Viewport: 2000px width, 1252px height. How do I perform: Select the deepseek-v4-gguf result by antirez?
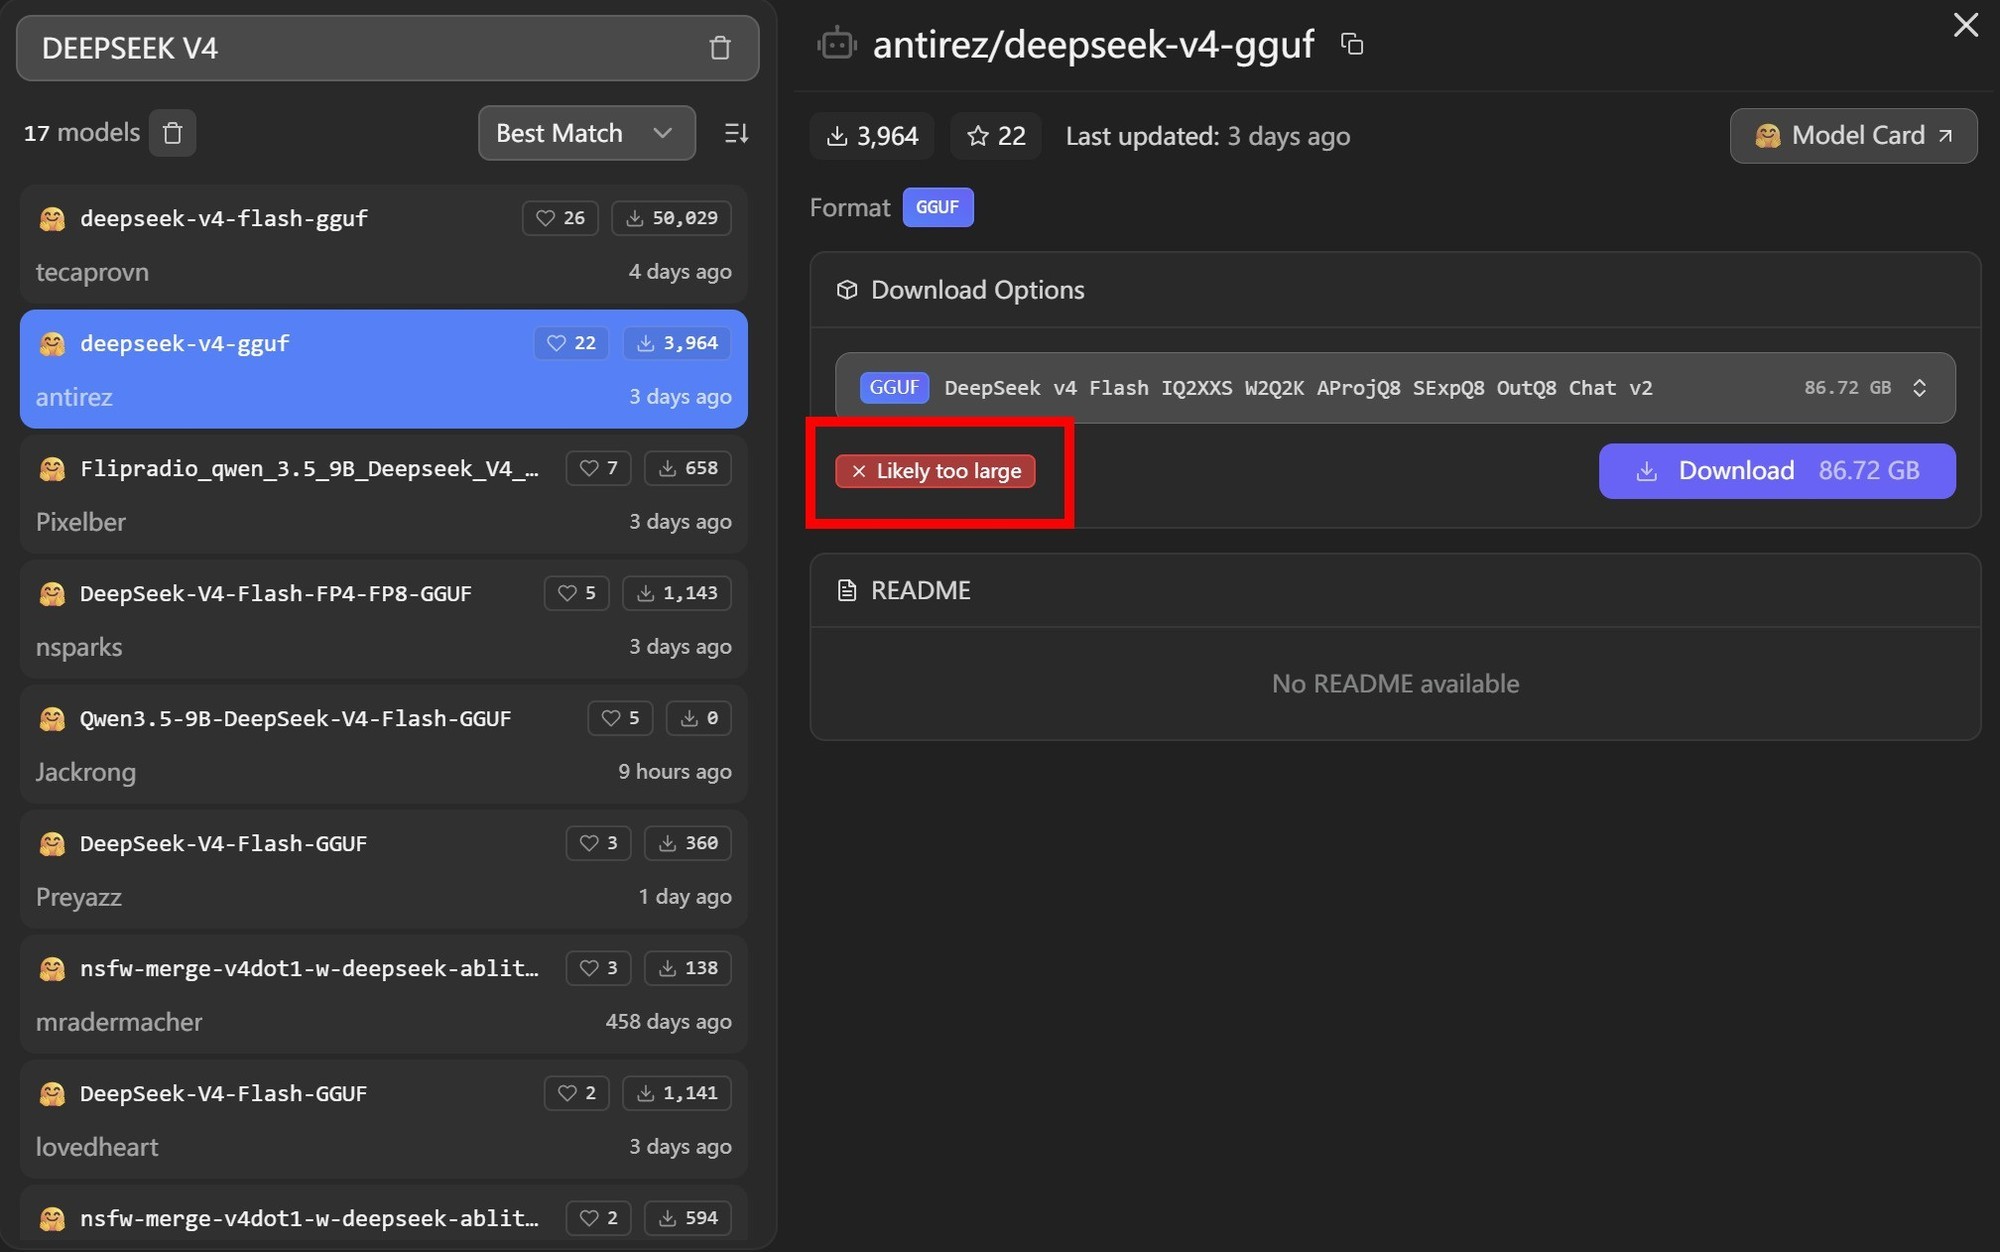[384, 369]
